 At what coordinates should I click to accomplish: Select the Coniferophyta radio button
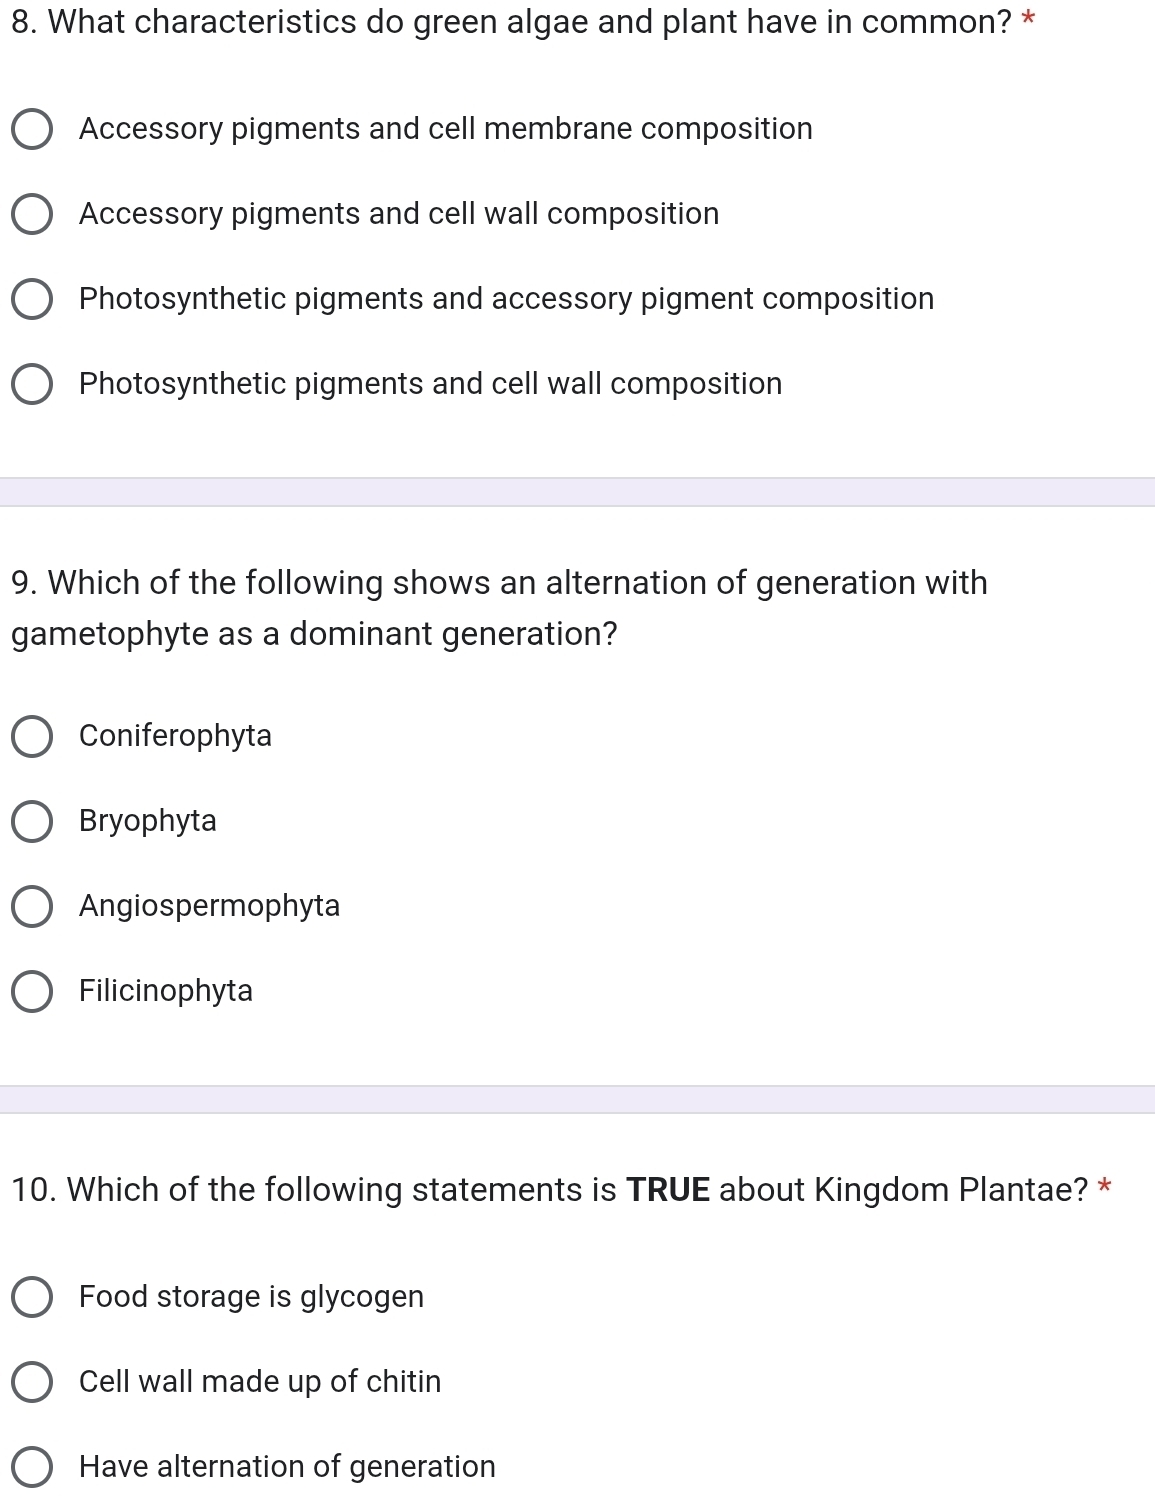pyautogui.click(x=32, y=737)
